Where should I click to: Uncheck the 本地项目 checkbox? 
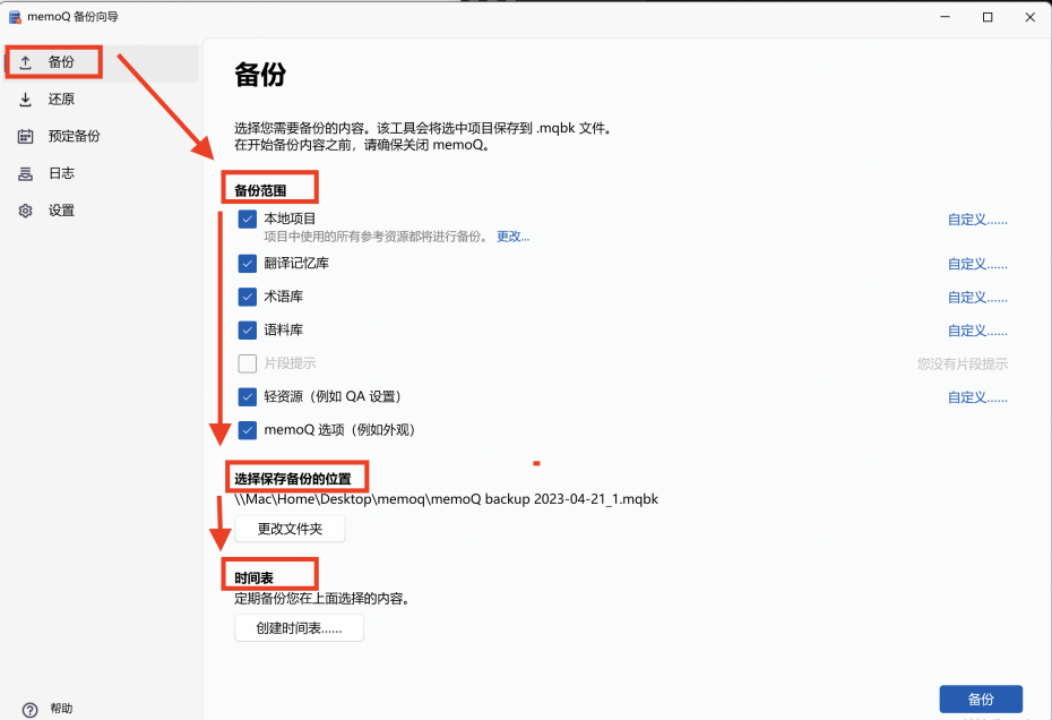click(247, 219)
